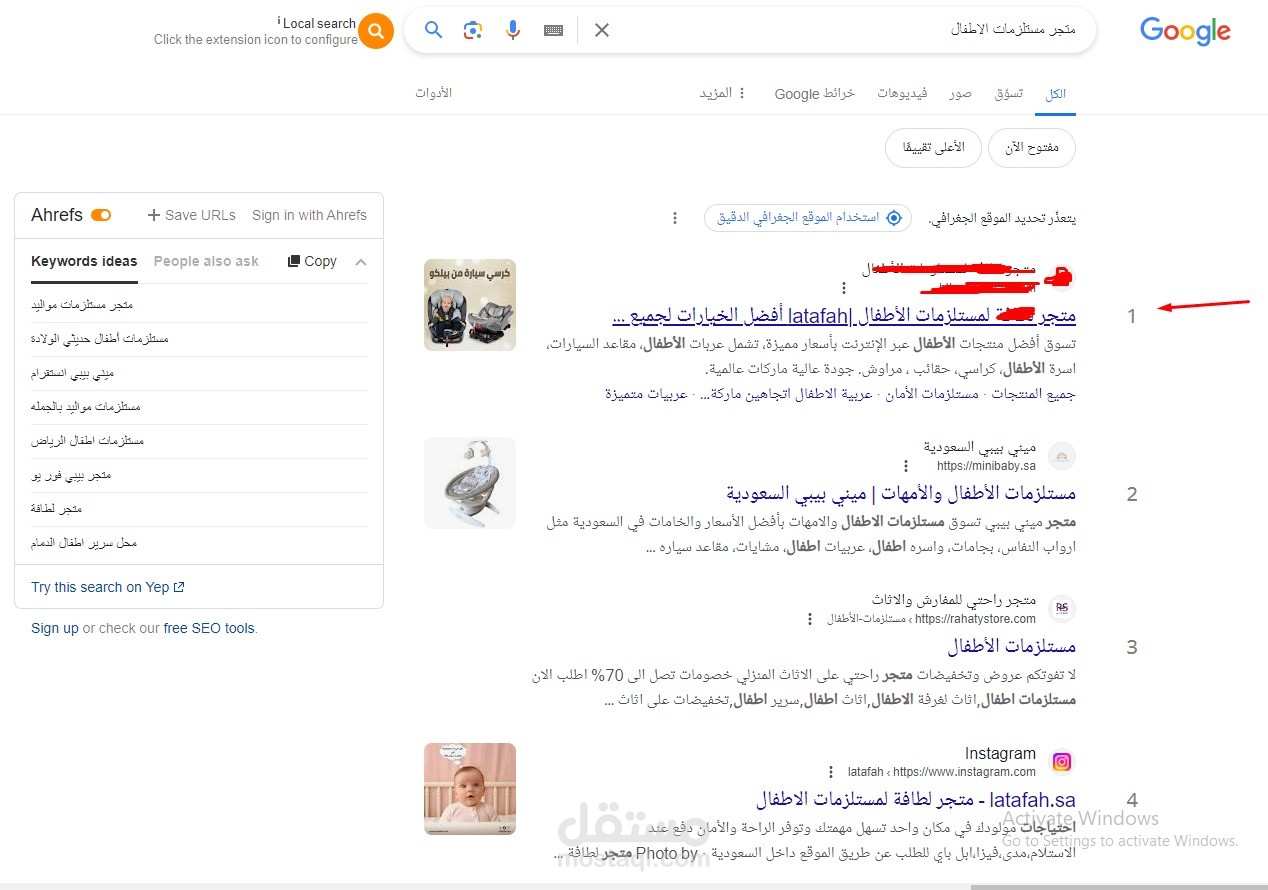This screenshot has width=1268, height=890.
Task: Switch to the فيديوهات tab
Action: 902,93
